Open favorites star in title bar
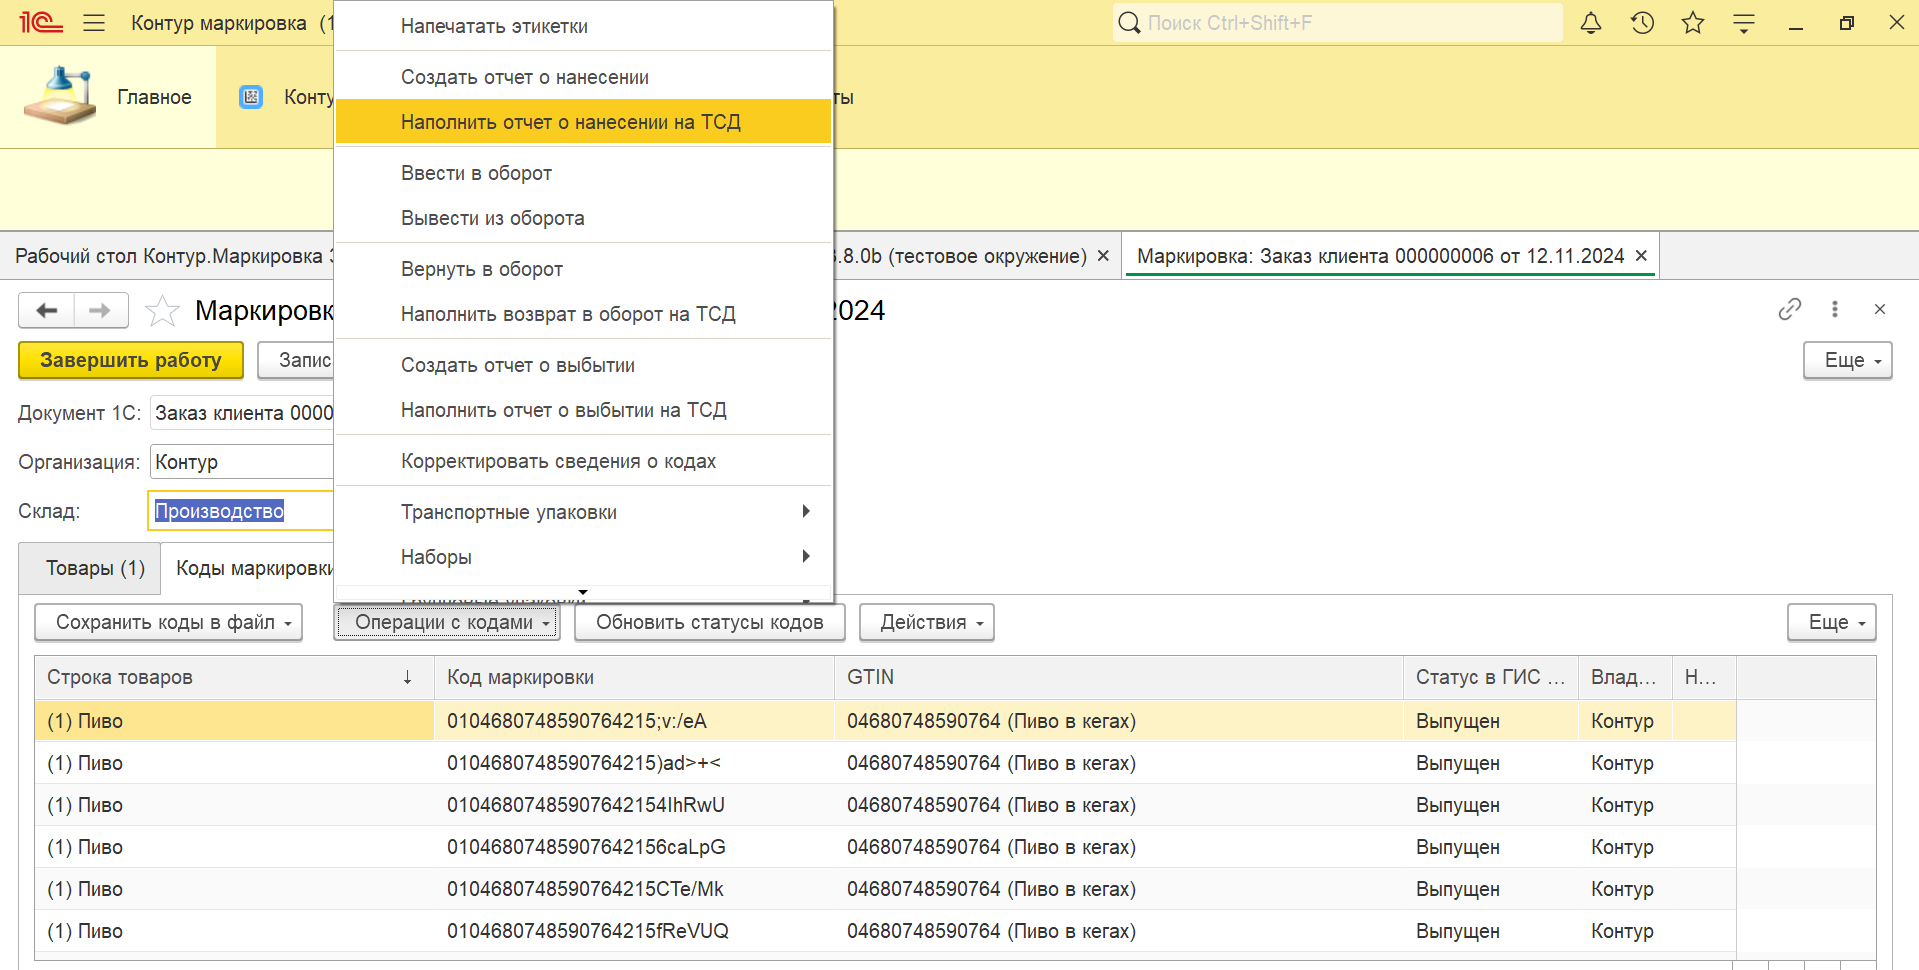1919x970 pixels. tap(1693, 23)
